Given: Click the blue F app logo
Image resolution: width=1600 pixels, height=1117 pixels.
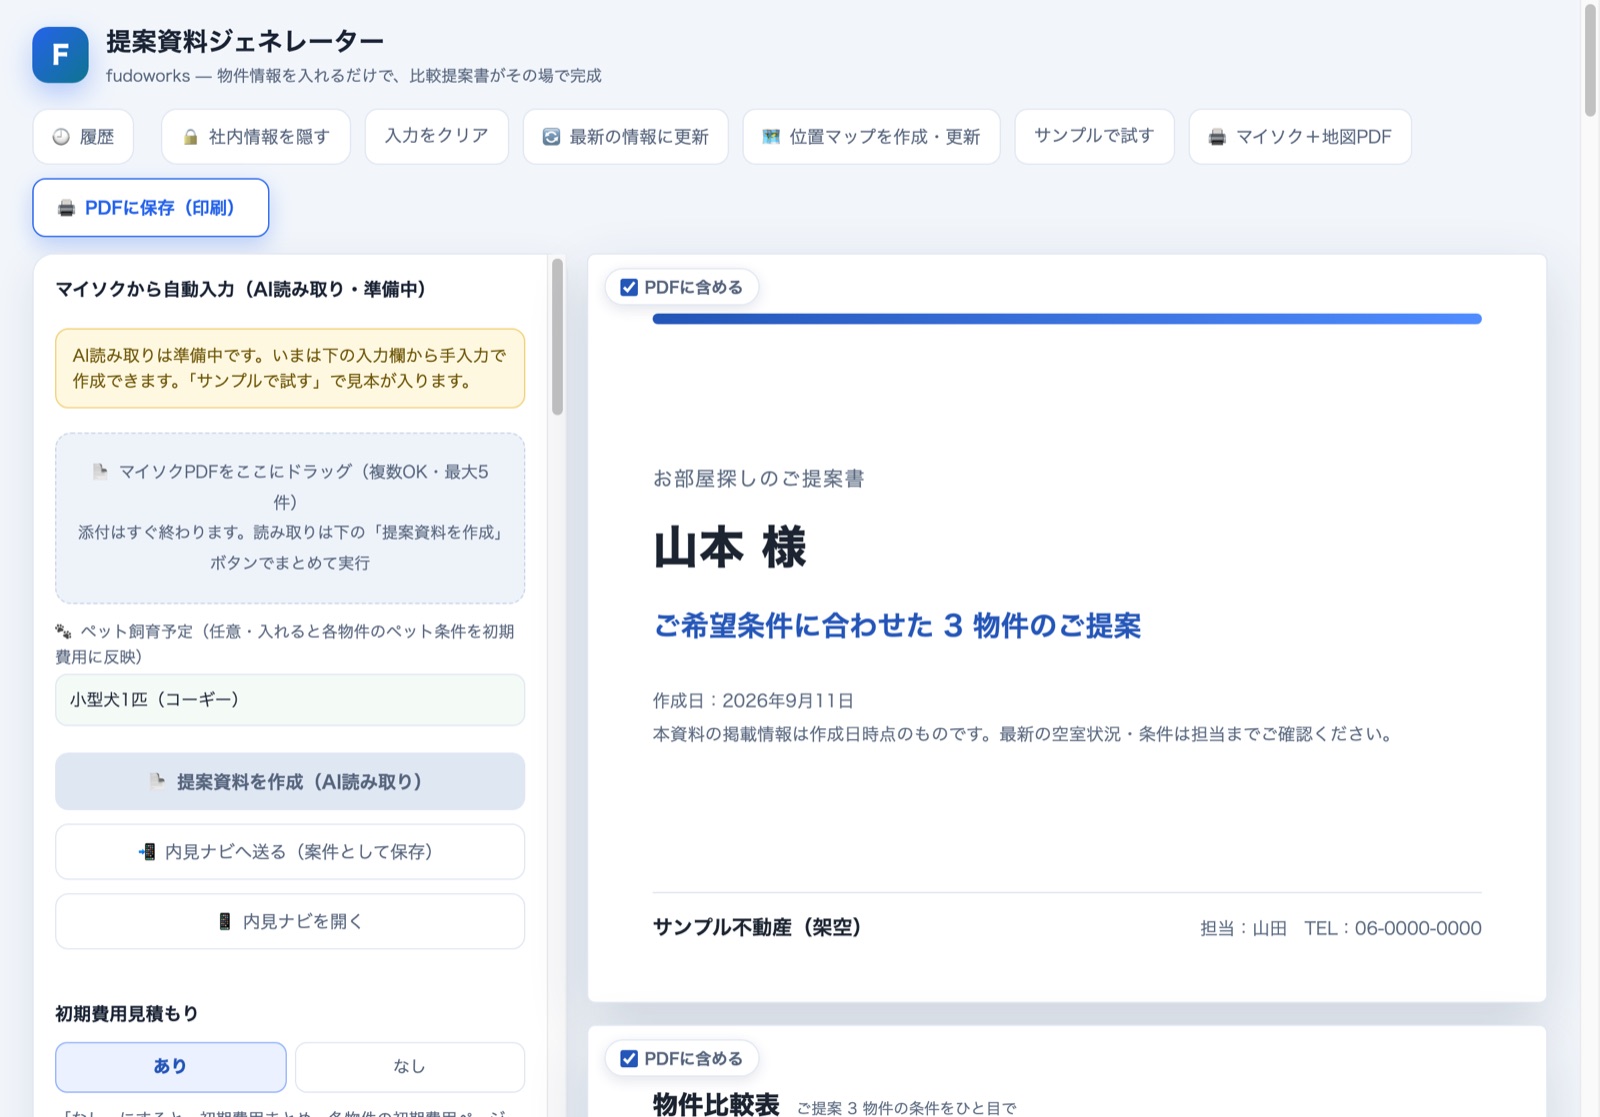Looking at the screenshot, I should pos(60,54).
